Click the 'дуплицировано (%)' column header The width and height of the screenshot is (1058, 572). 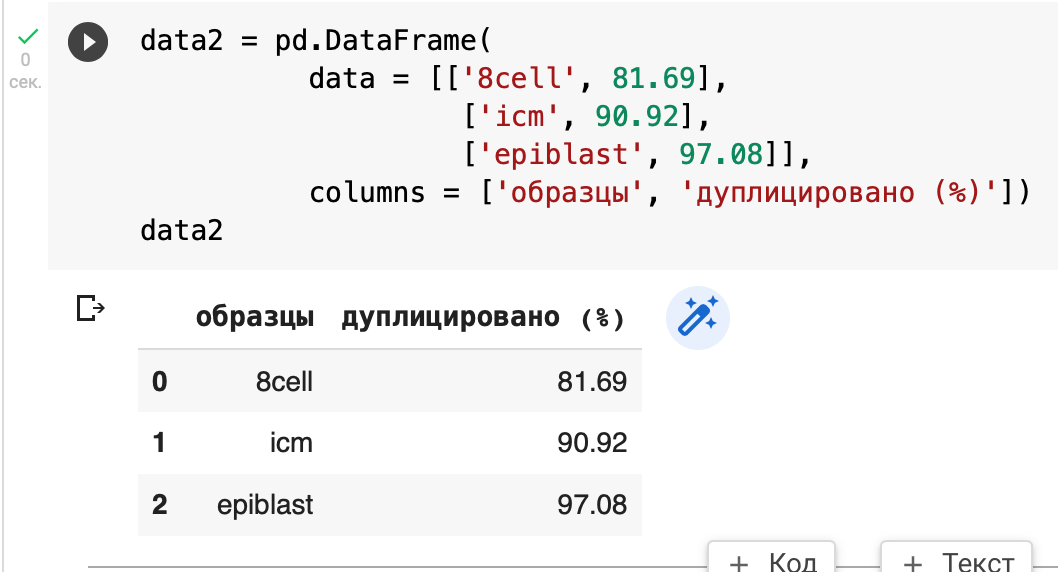pos(483,317)
